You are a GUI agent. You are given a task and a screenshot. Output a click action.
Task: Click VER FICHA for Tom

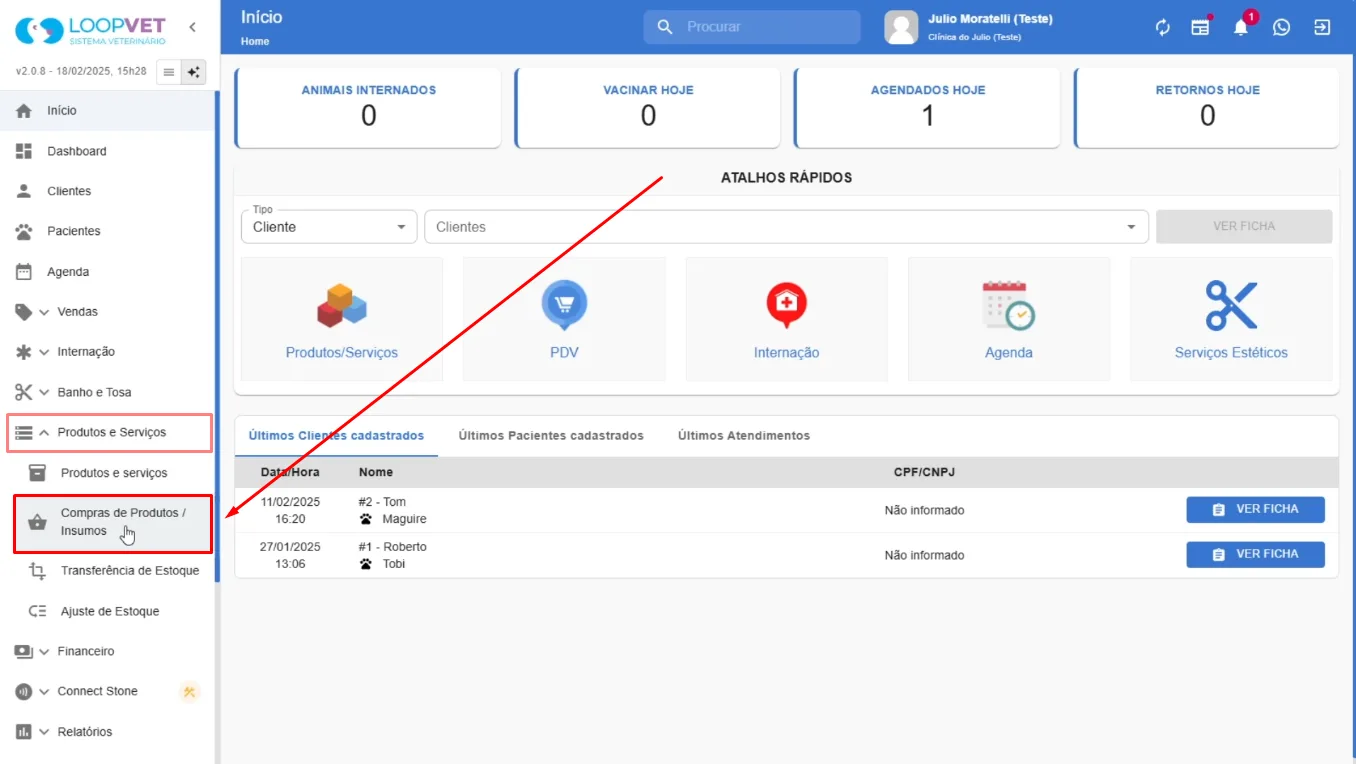tap(1255, 509)
